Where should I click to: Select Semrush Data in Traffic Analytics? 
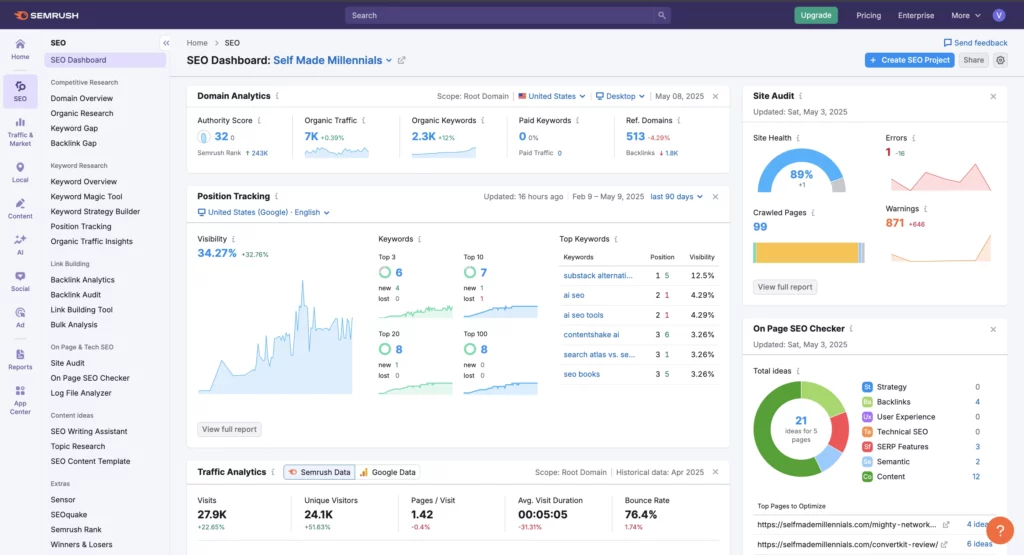(x=319, y=472)
